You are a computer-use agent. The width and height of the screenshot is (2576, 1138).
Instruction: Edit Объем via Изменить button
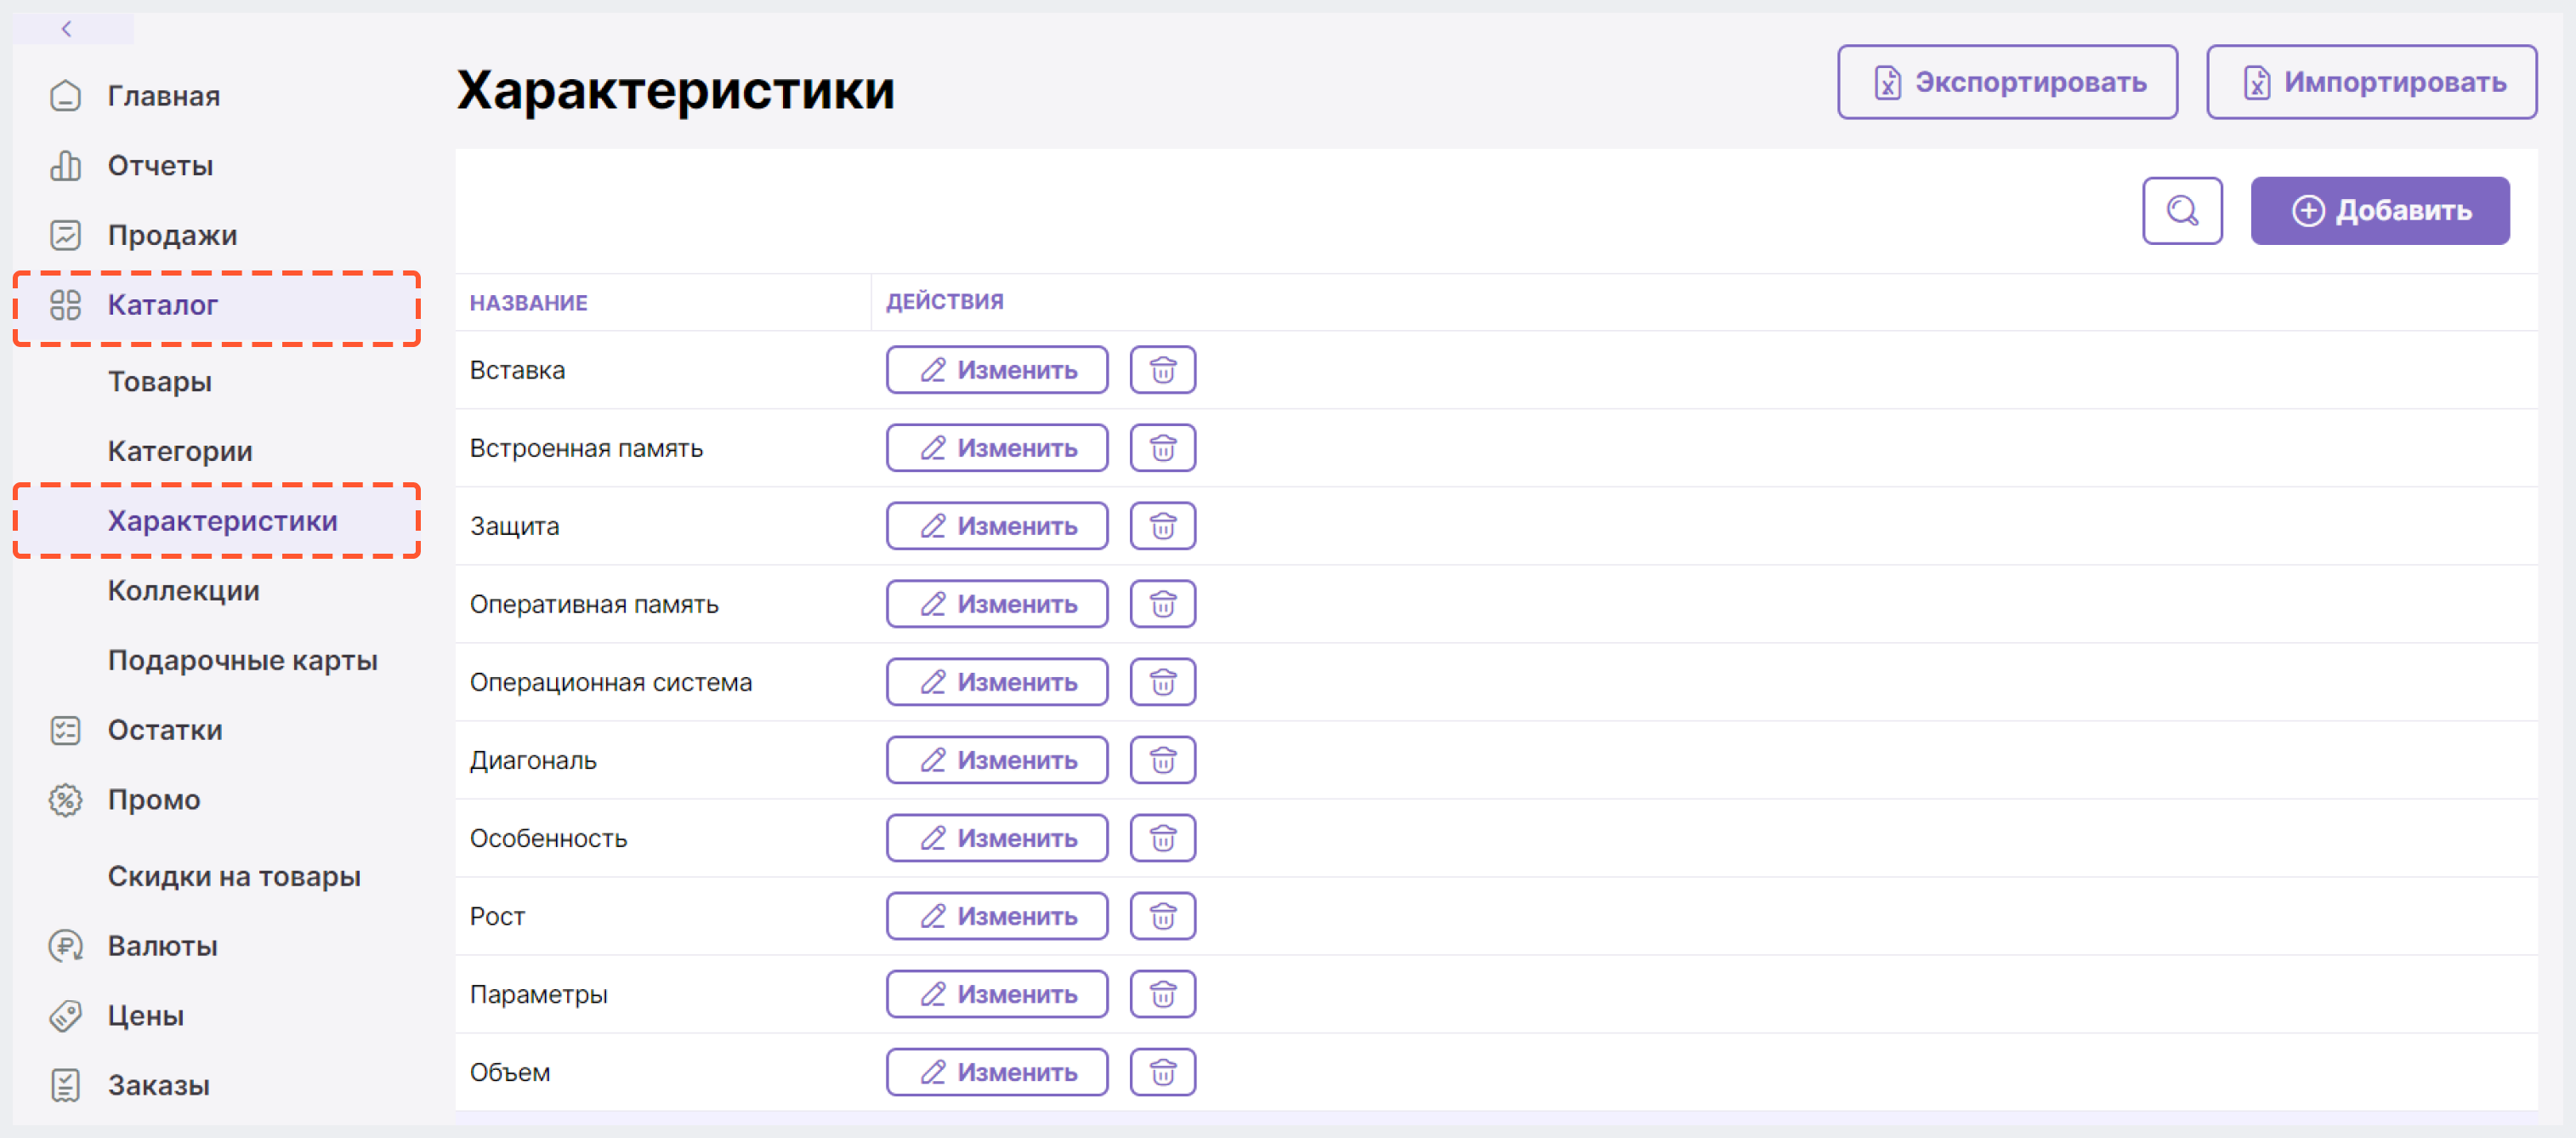tap(996, 1072)
